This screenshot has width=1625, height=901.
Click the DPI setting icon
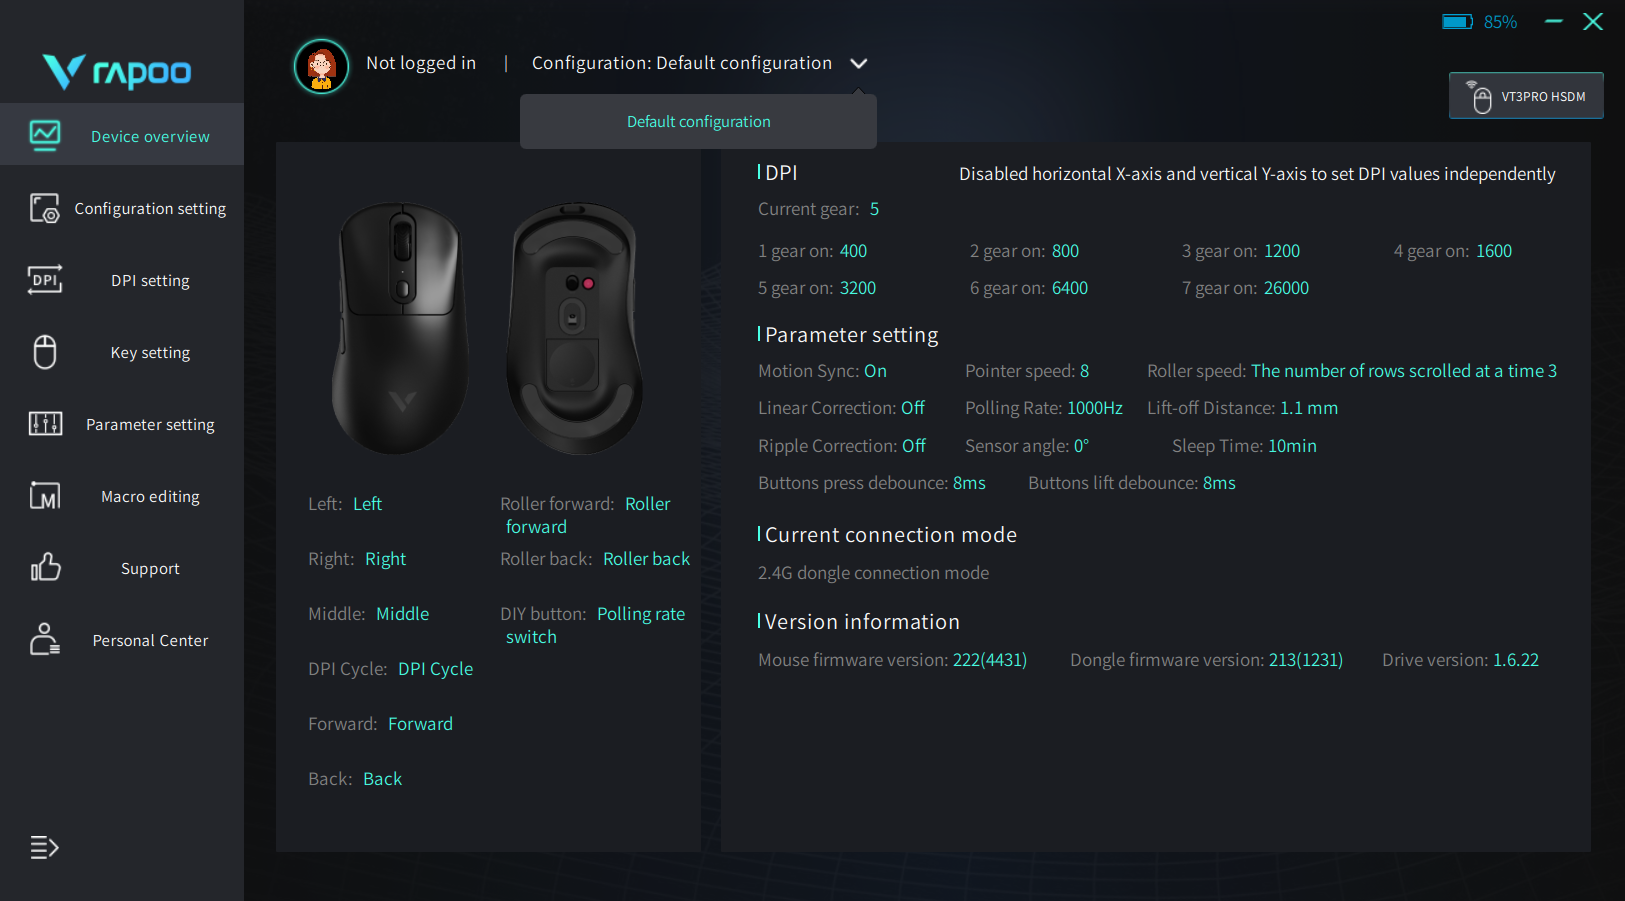tap(45, 280)
